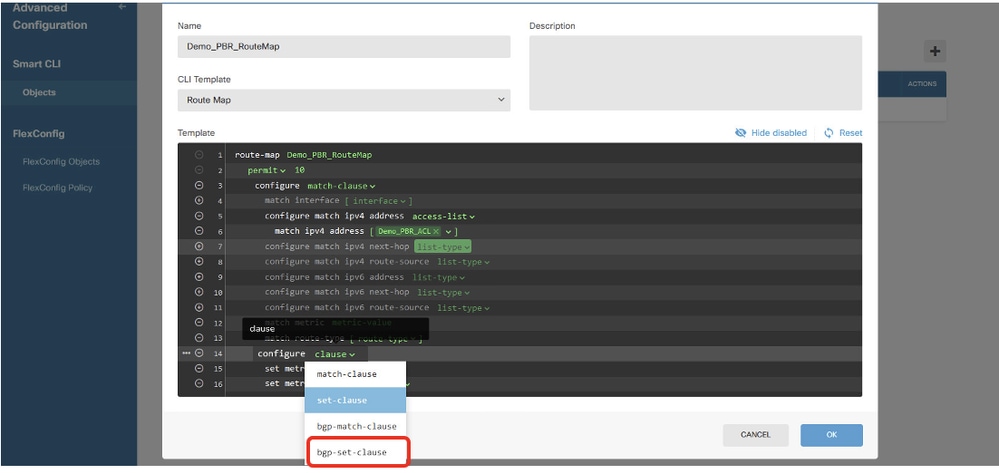999x473 pixels.
Task: Open FlexConfig Objects in the sidebar
Action: click(x=61, y=161)
